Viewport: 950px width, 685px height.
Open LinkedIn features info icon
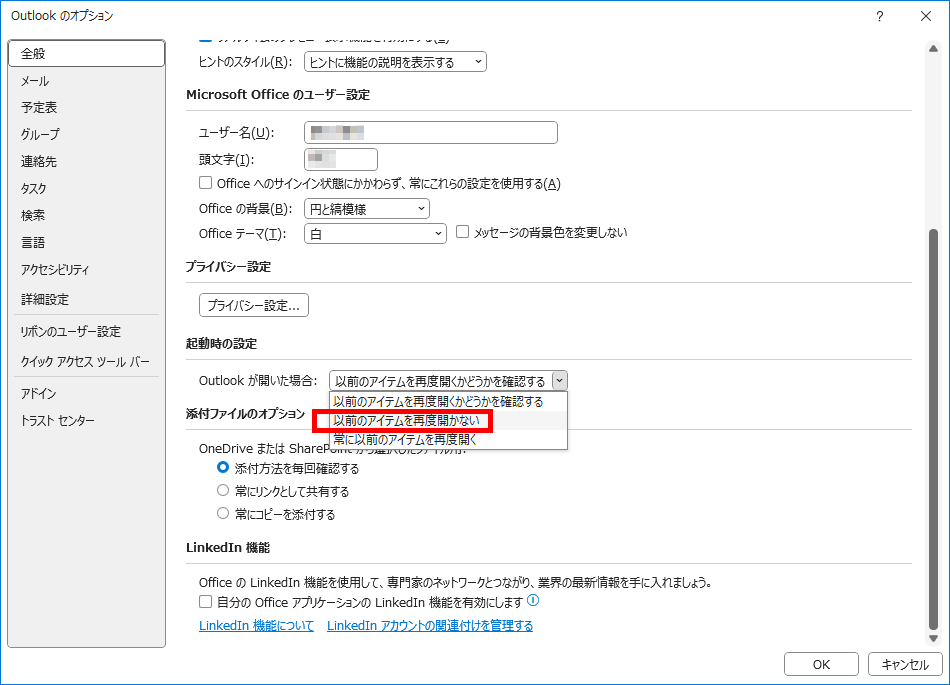coord(533,601)
